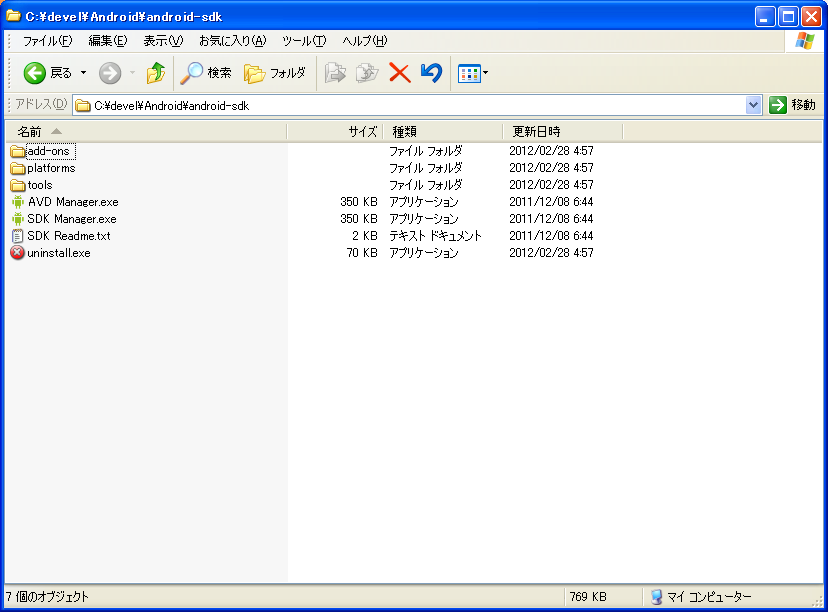Sort by 更新日時 column header
Screen dimensions: 828x612
point(563,131)
